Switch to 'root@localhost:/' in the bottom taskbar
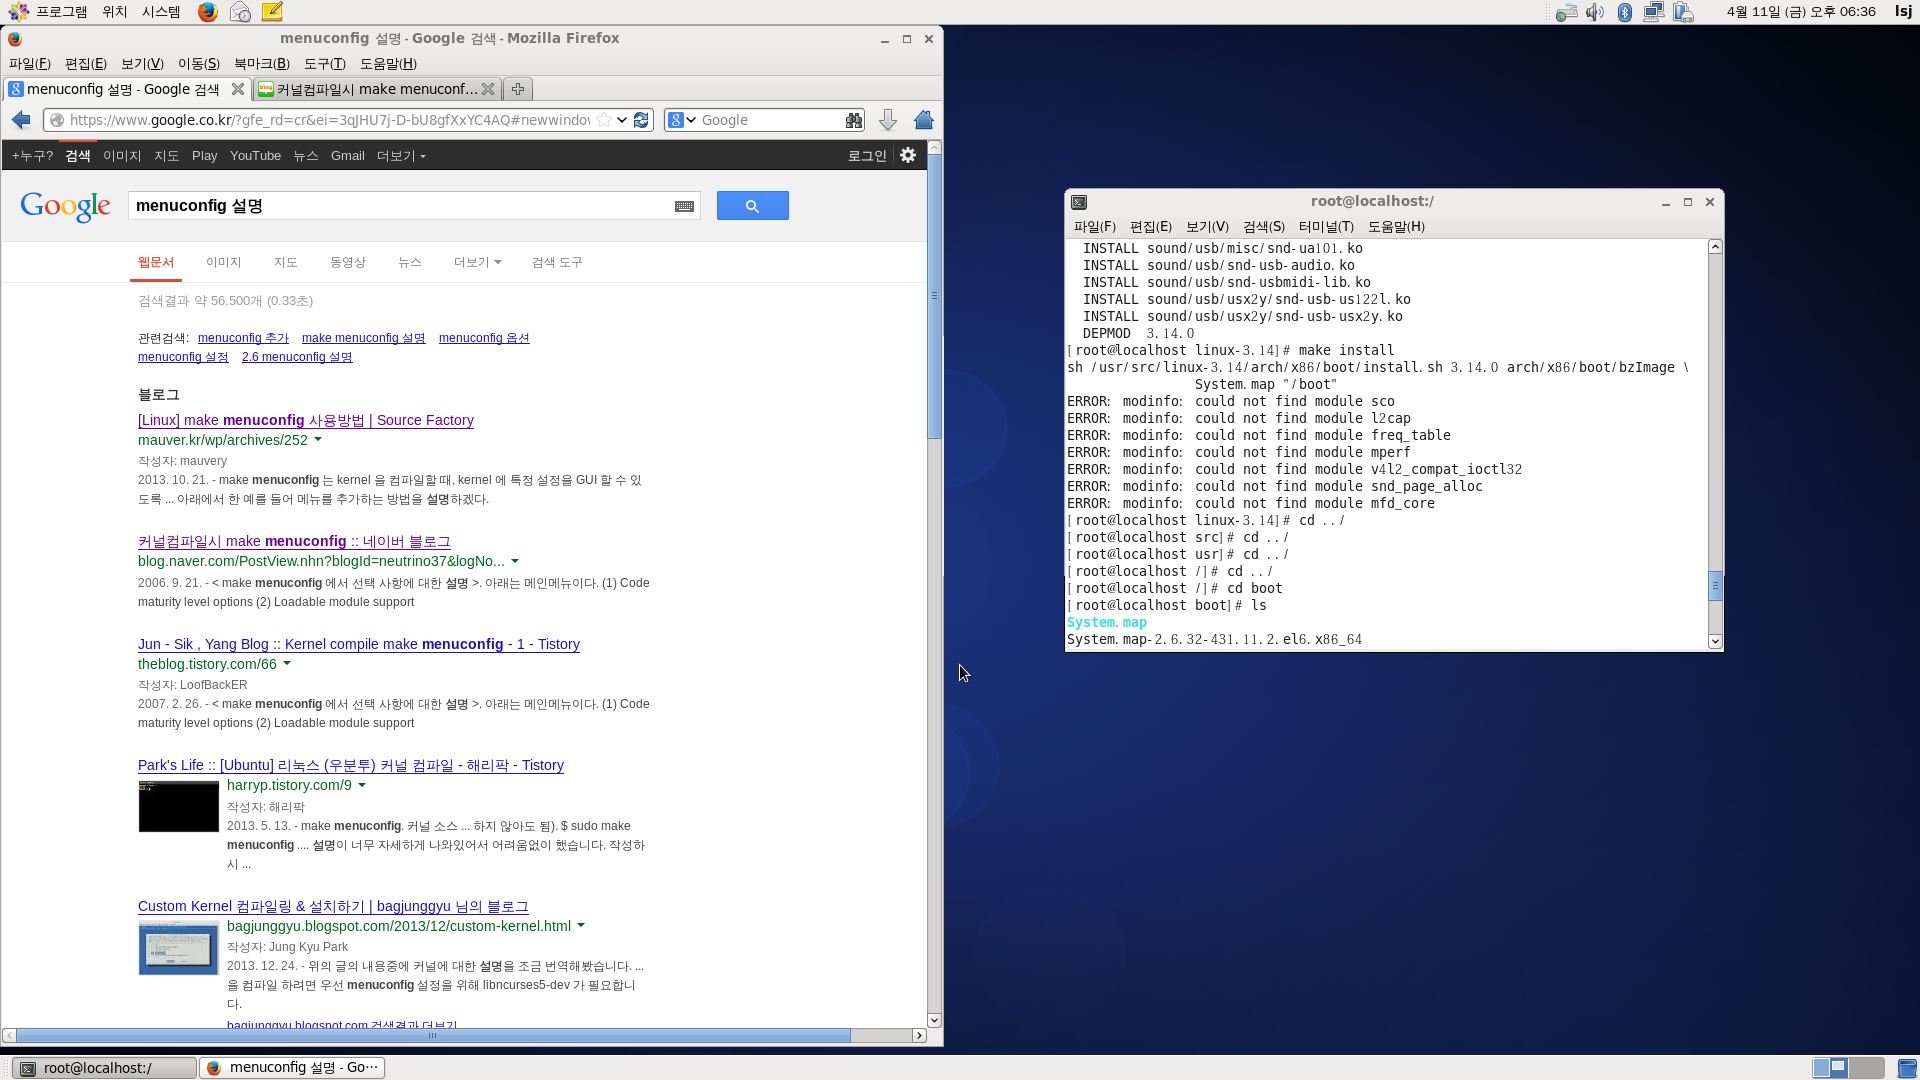Image resolution: width=1920 pixels, height=1080 pixels. (x=105, y=1068)
